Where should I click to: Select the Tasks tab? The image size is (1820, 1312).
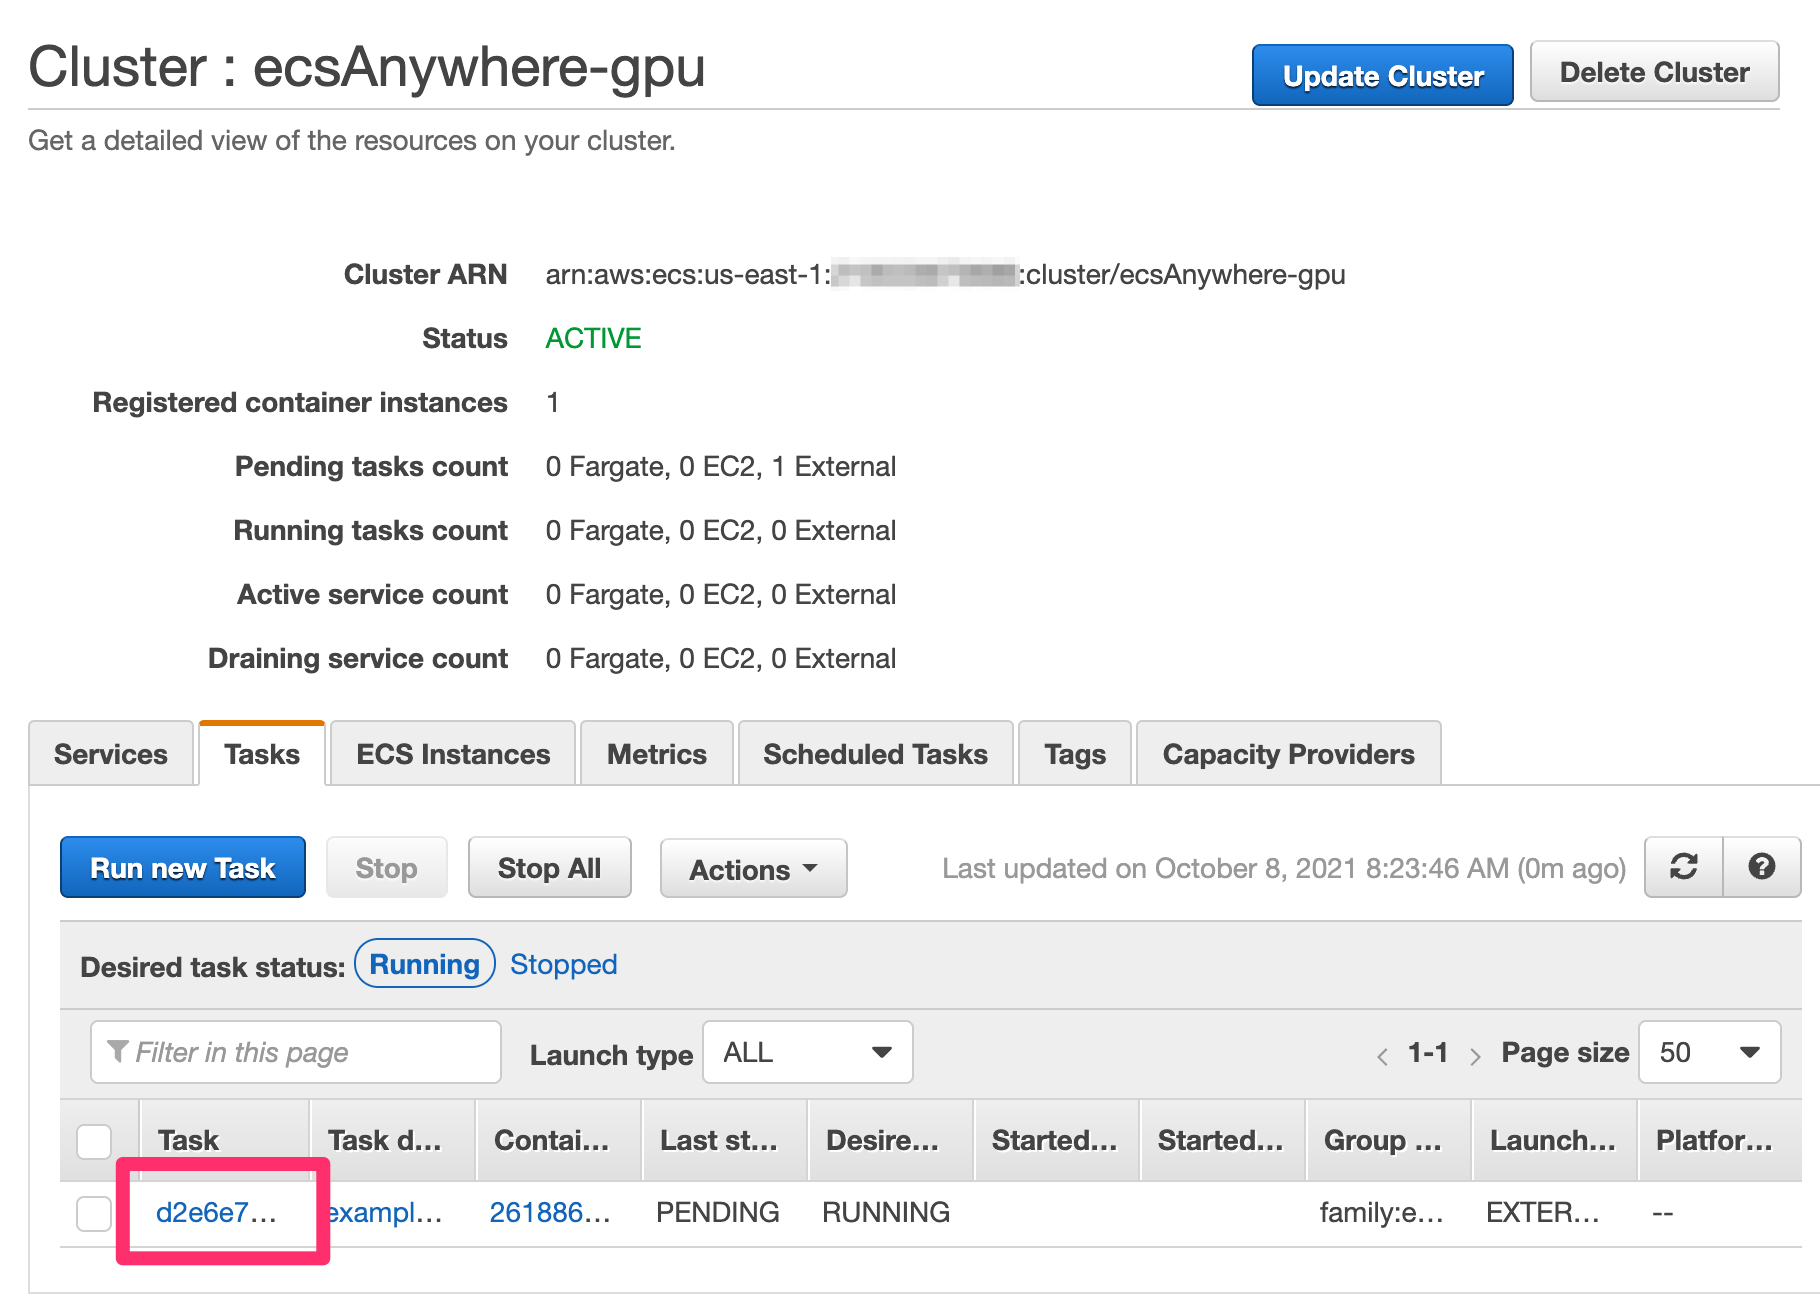[262, 753]
